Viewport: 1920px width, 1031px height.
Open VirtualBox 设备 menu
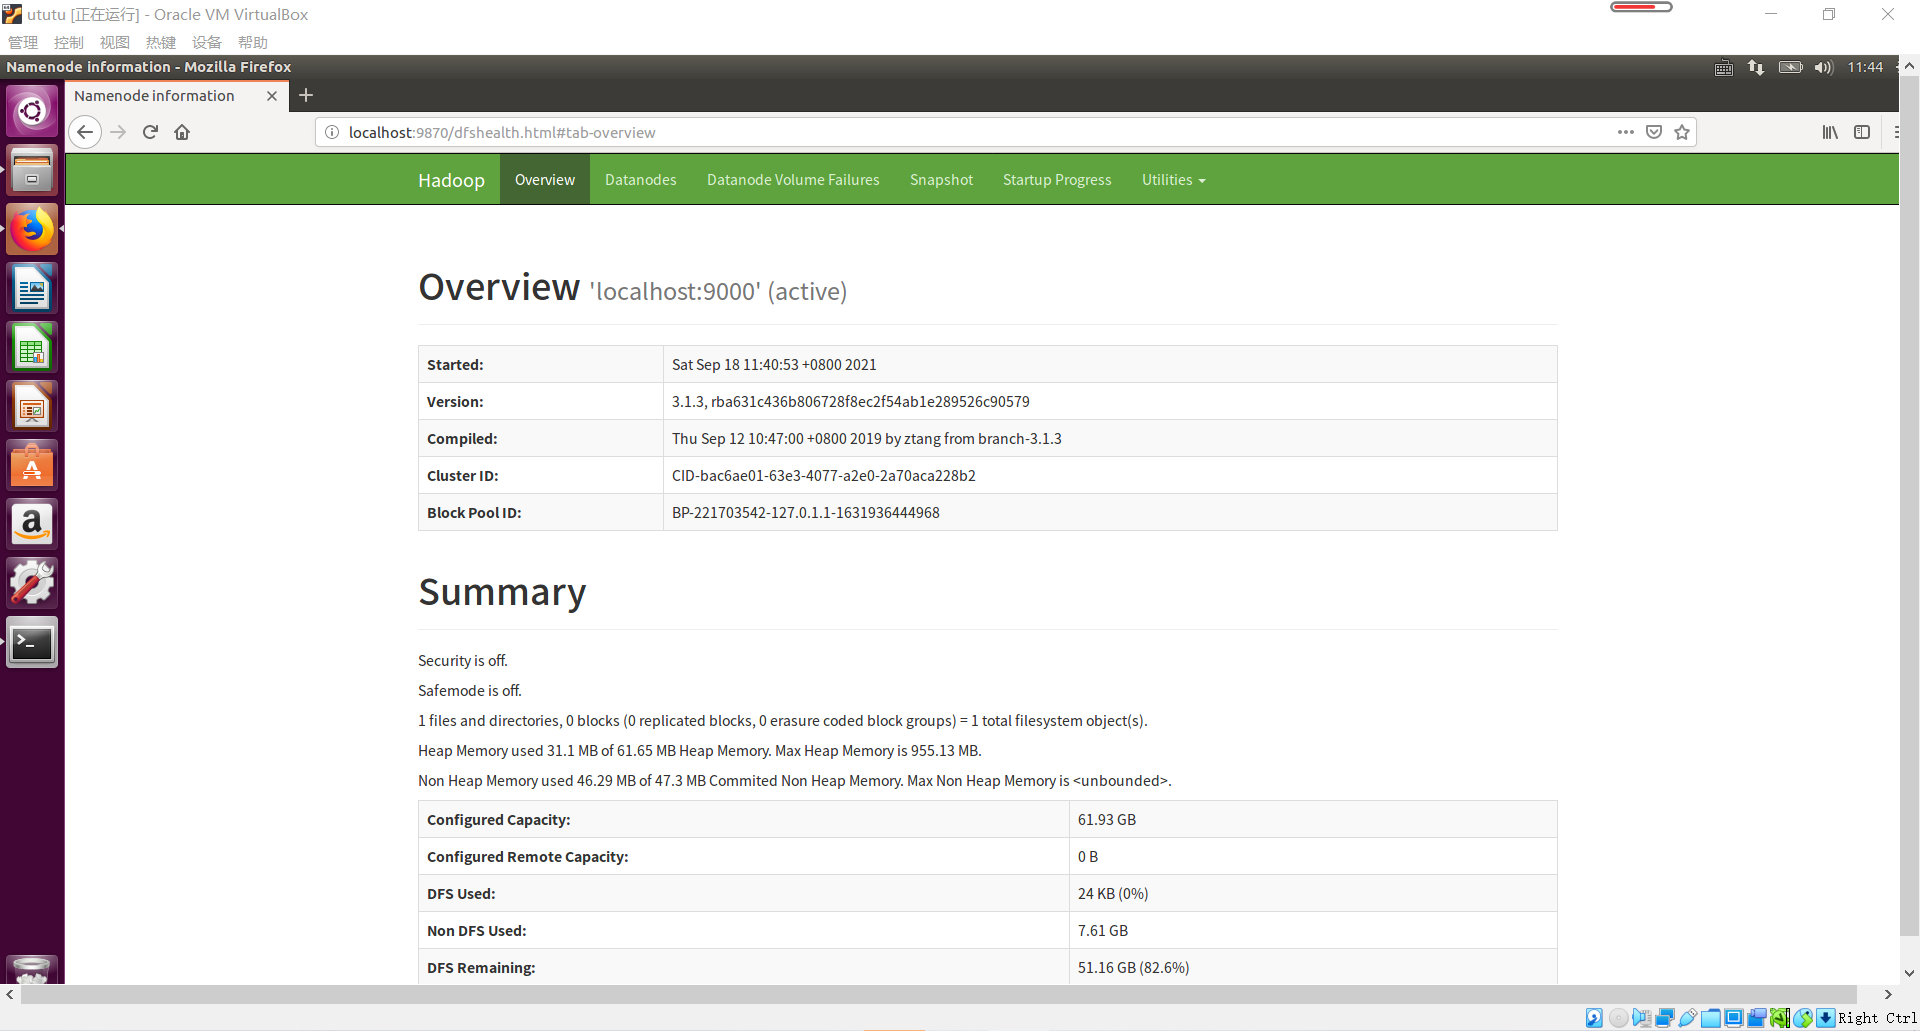pos(207,42)
